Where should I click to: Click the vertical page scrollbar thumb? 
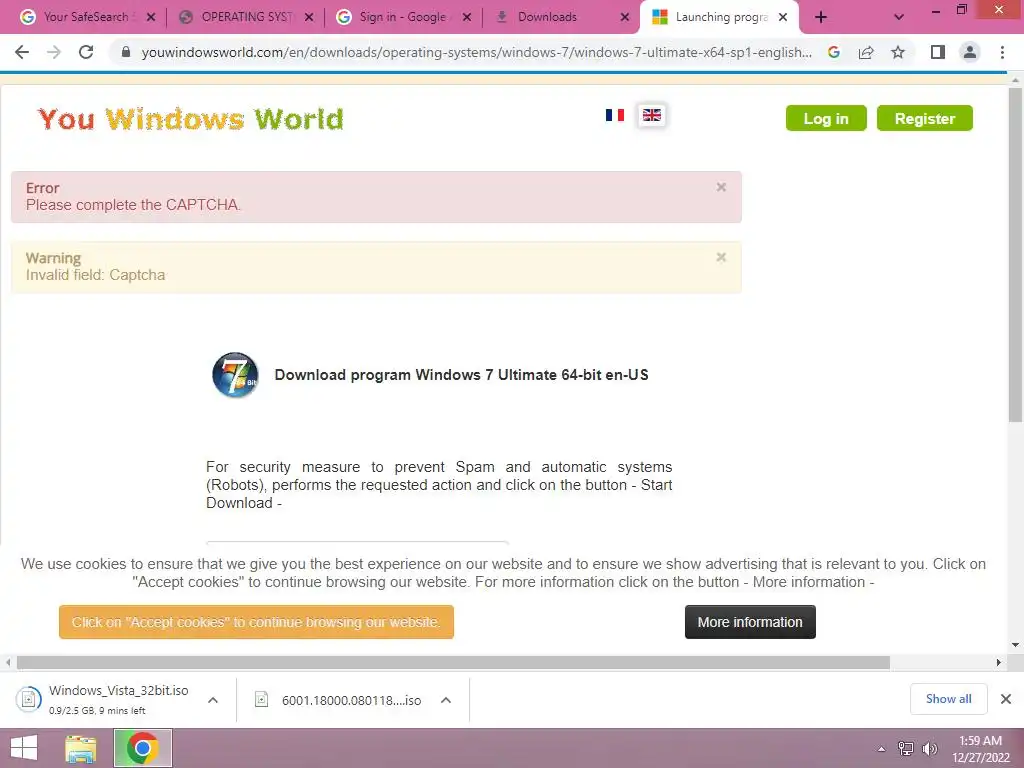click(1015, 255)
